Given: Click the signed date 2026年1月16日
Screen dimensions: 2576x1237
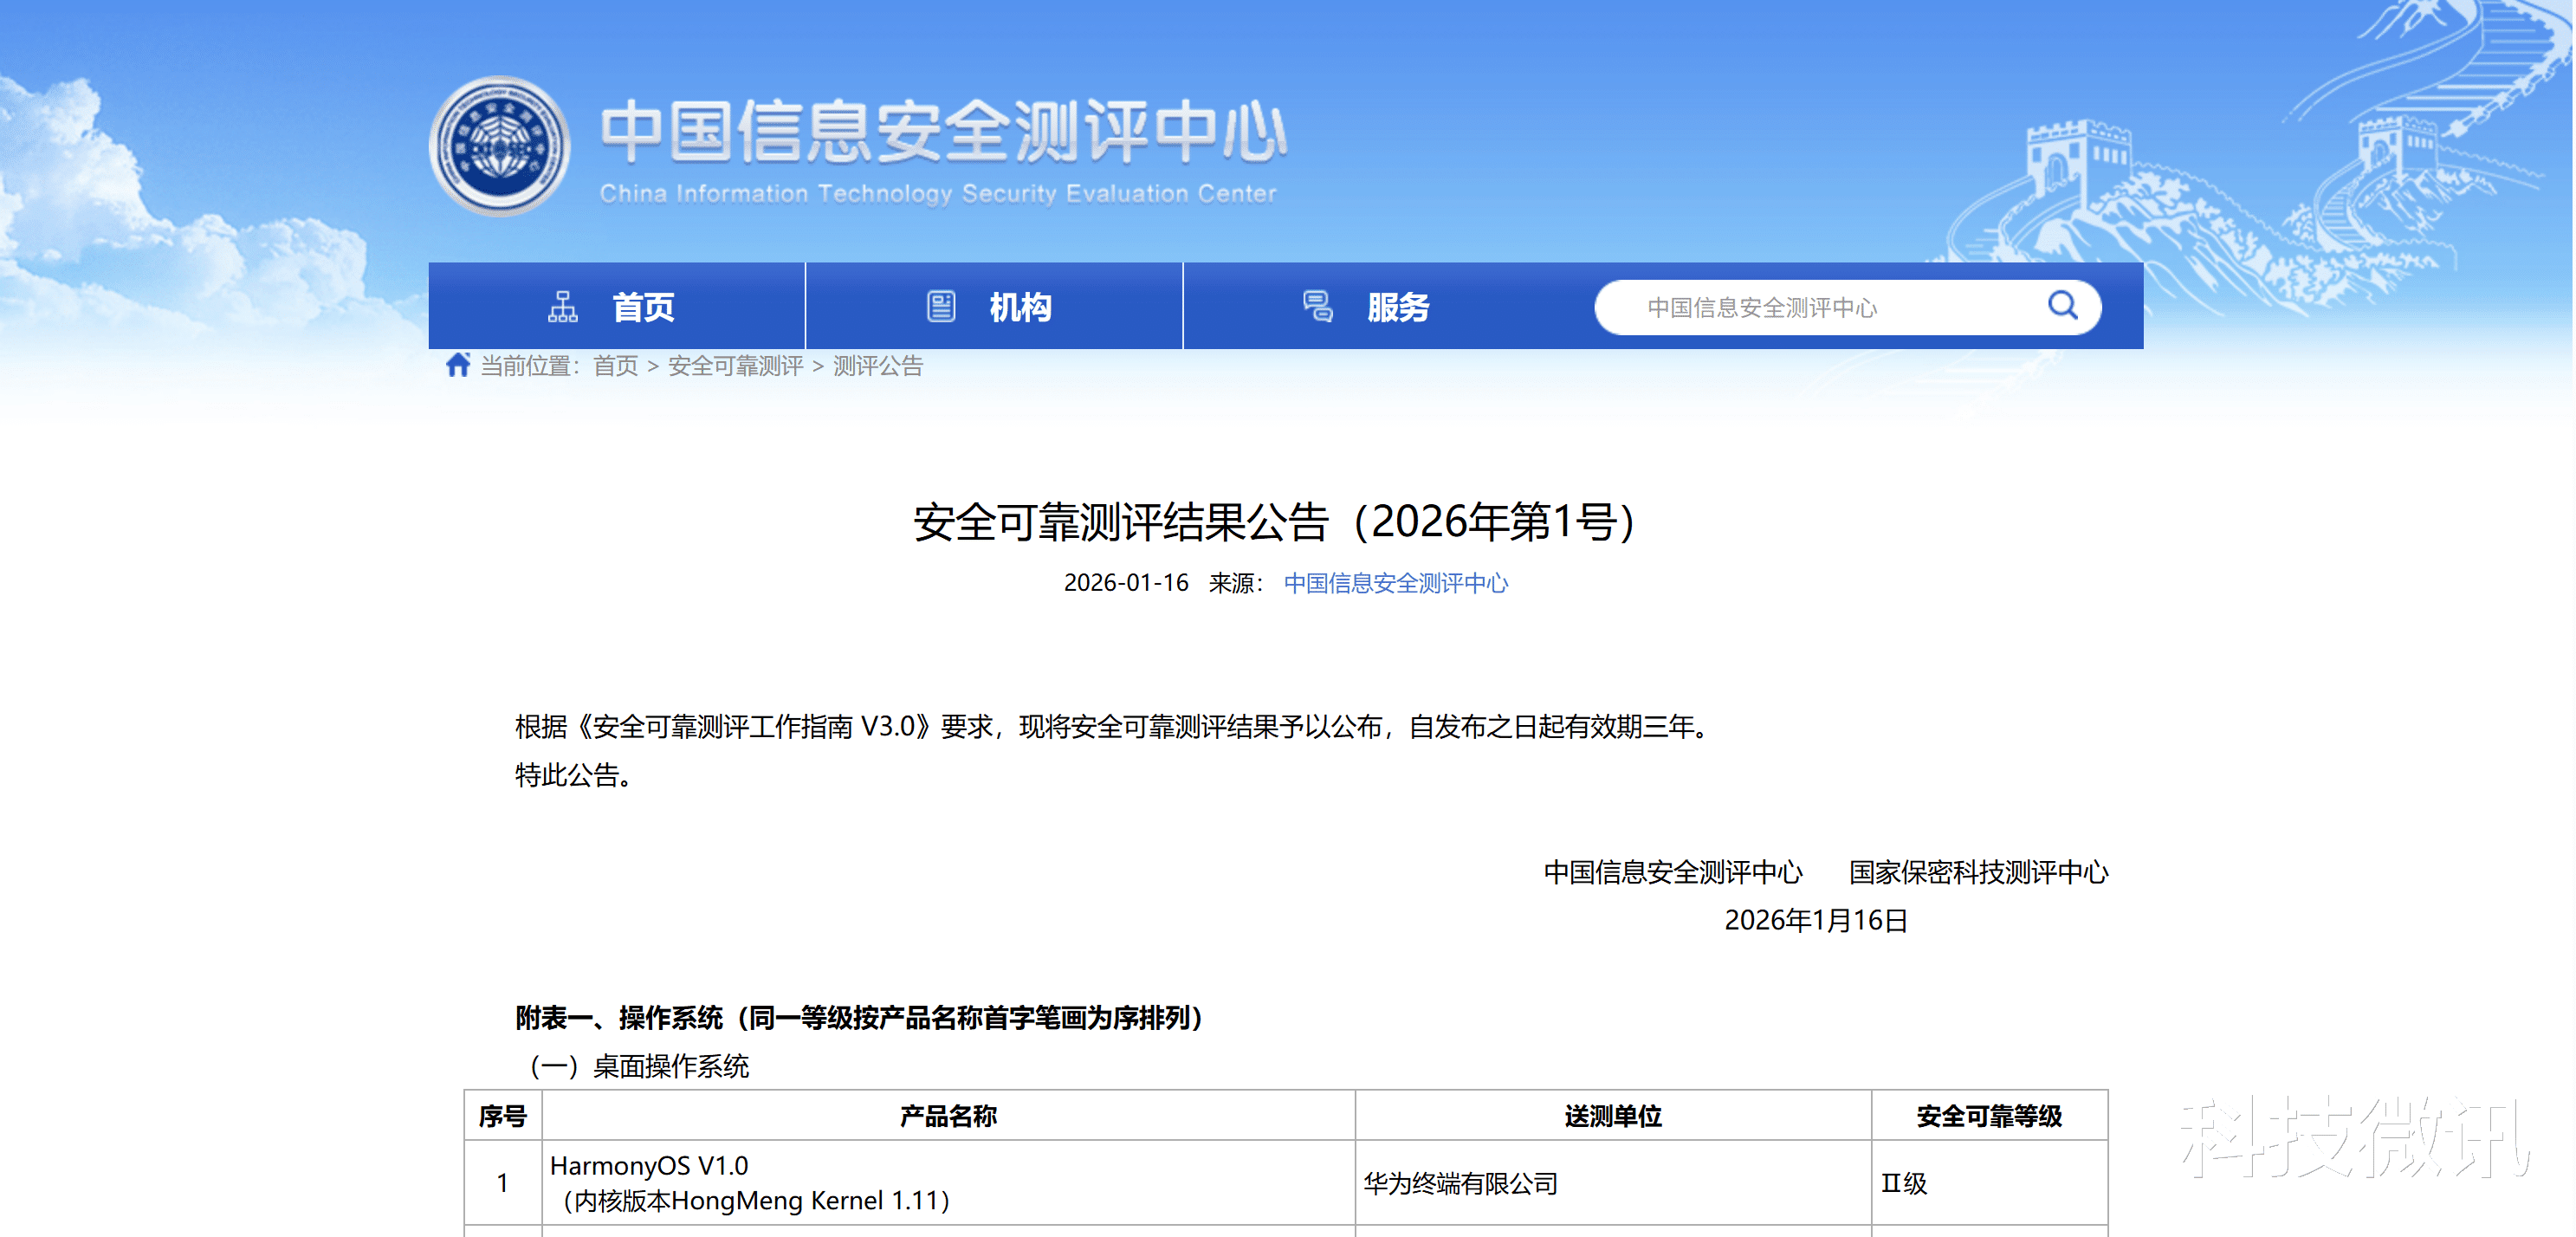Looking at the screenshot, I should 1816,920.
